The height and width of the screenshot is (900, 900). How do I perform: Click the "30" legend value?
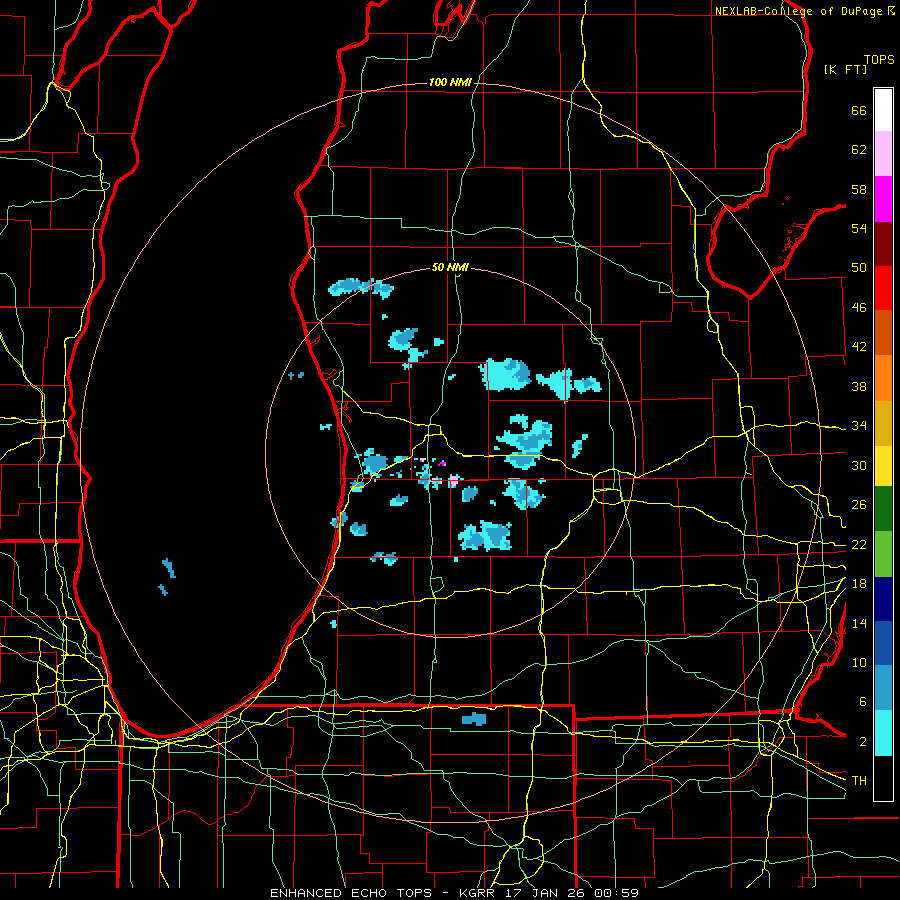[x=859, y=465]
